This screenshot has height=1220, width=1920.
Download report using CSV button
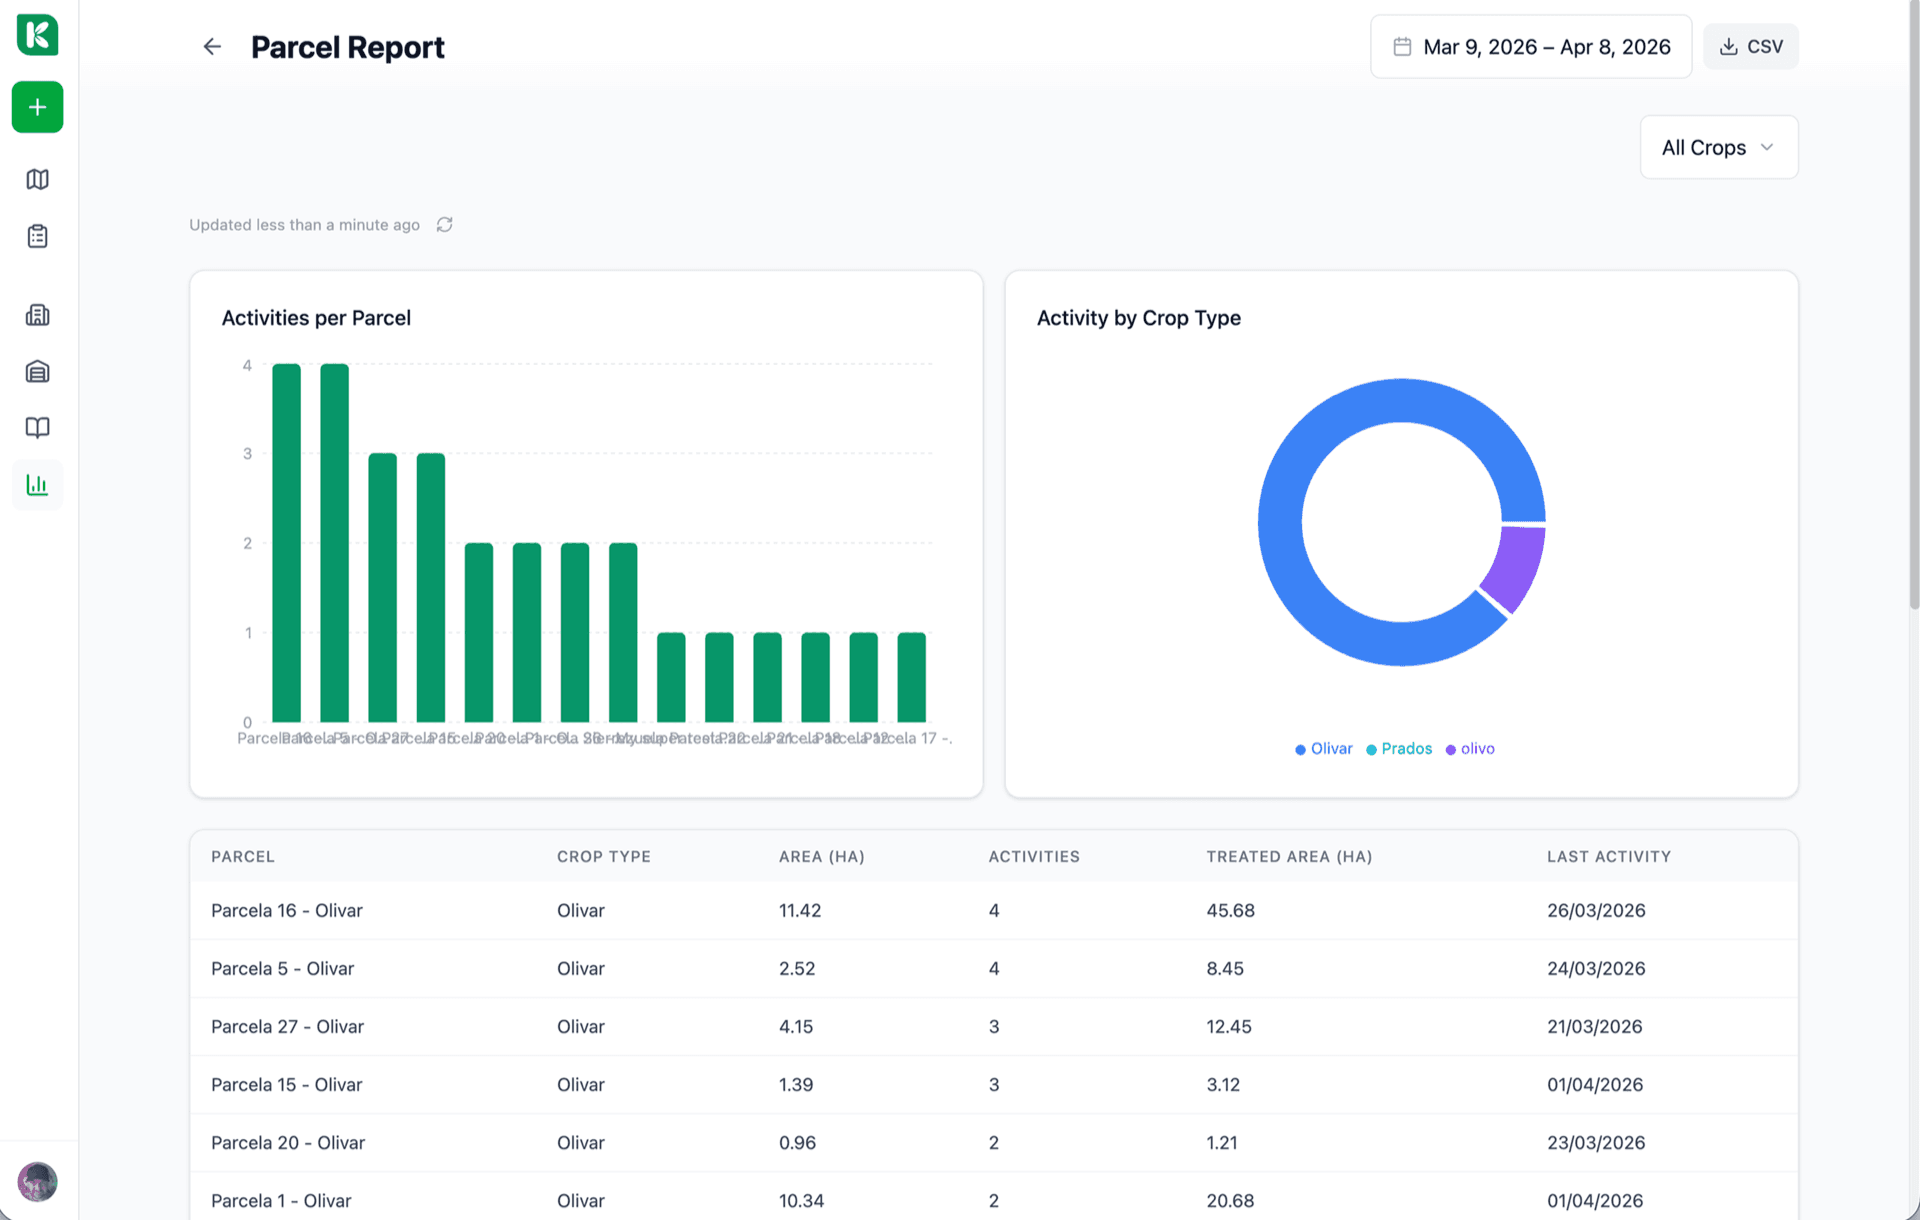tap(1750, 47)
